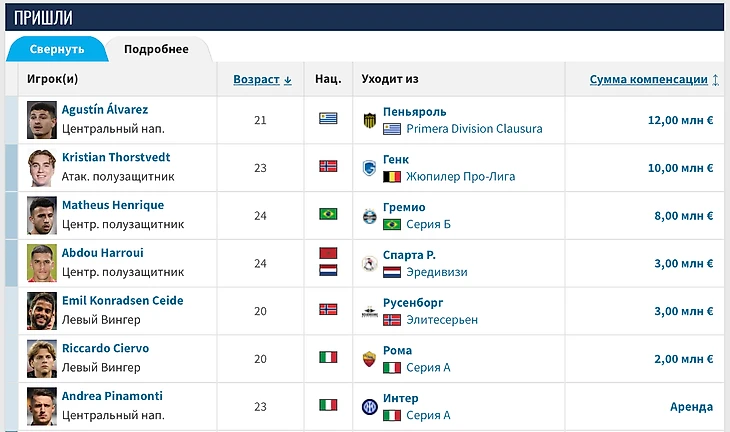Click the Uruguay flag in Agustín Álvarez's row

pos(328,119)
